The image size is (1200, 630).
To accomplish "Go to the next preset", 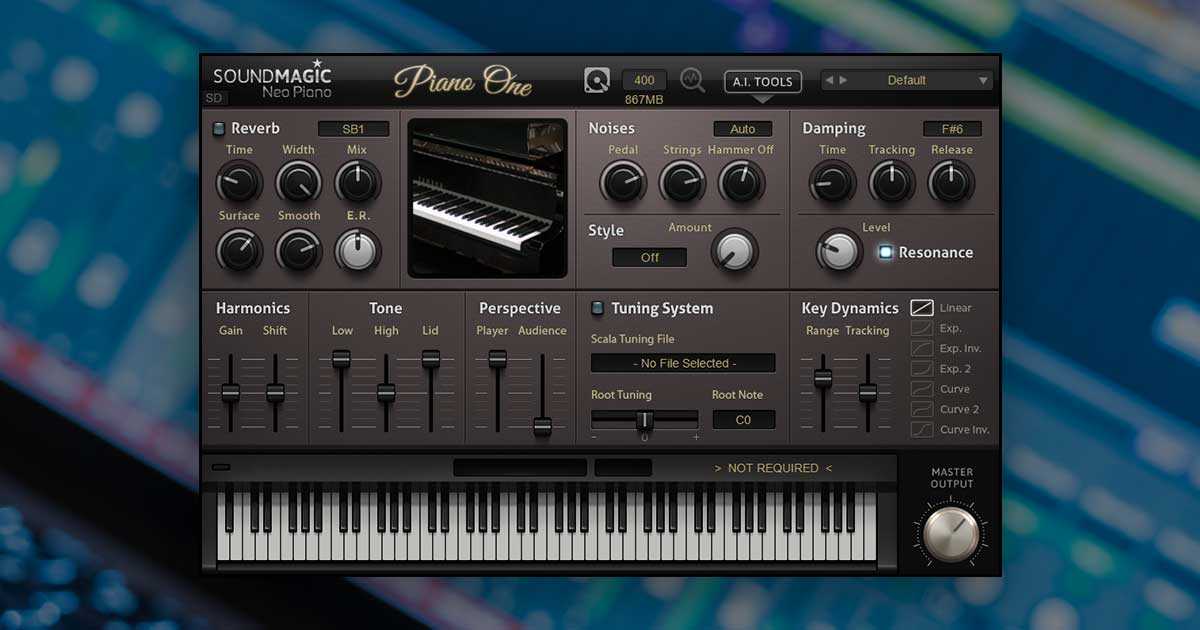I will coord(843,80).
